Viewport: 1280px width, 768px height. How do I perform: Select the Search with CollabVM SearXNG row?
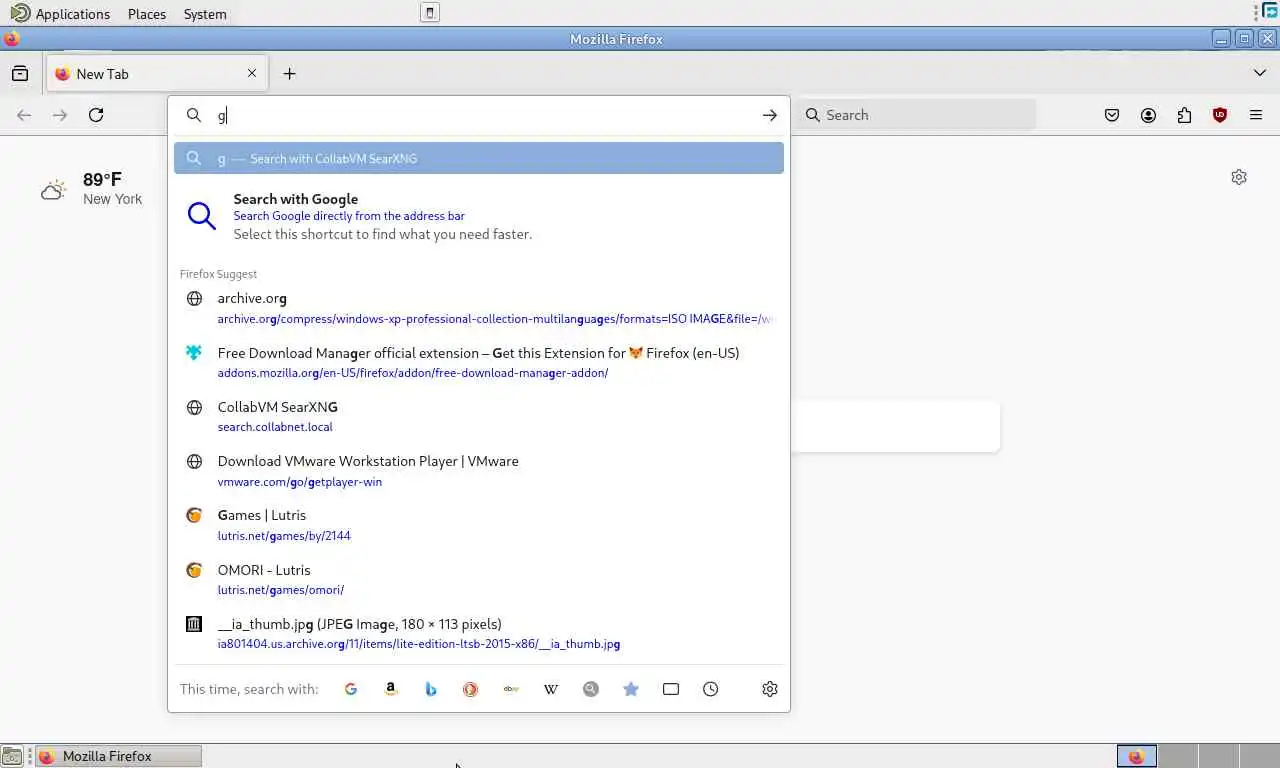point(479,158)
